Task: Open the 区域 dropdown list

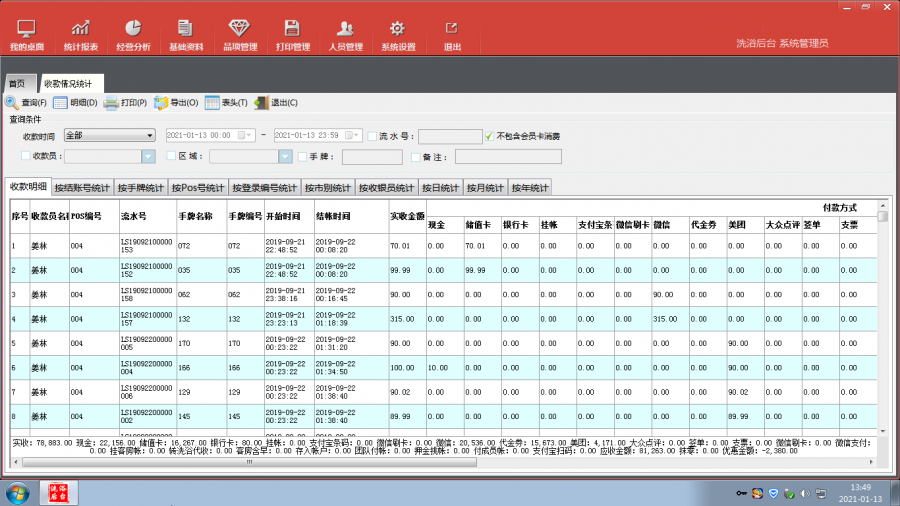Action: [284, 156]
